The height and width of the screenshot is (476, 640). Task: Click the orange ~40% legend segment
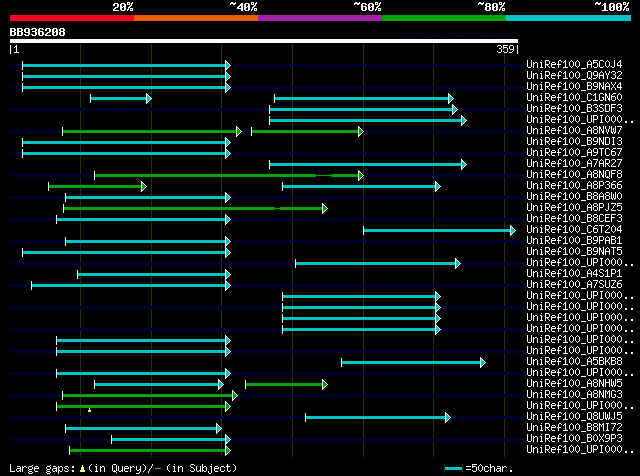pyautogui.click(x=196, y=18)
